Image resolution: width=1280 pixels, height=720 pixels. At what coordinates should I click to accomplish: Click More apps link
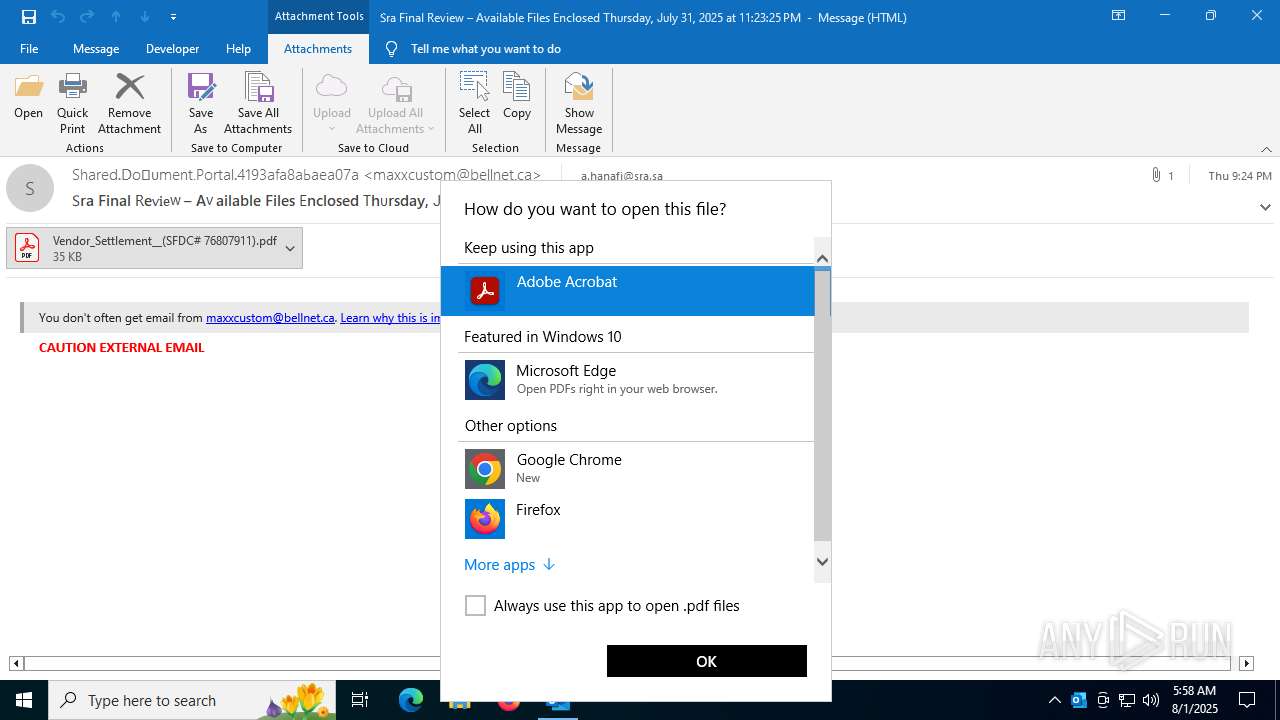click(x=509, y=565)
